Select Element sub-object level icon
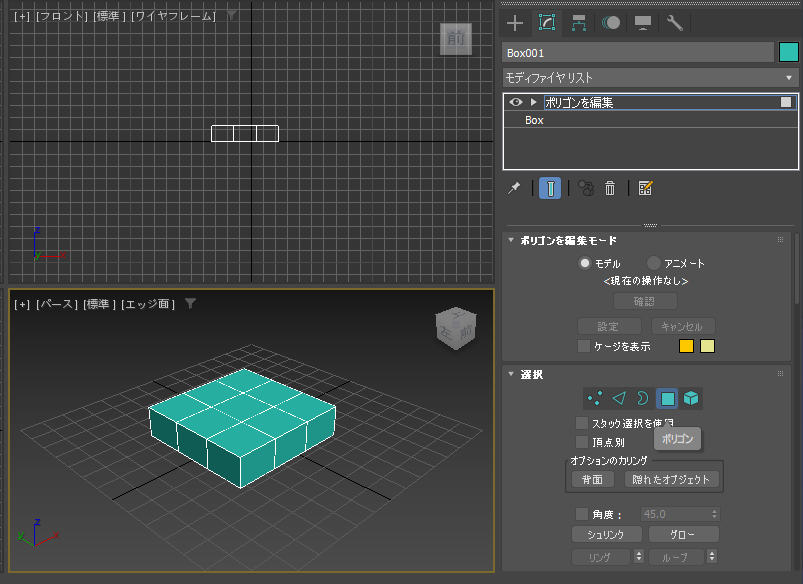Viewport: 803px width, 584px height. [x=691, y=398]
